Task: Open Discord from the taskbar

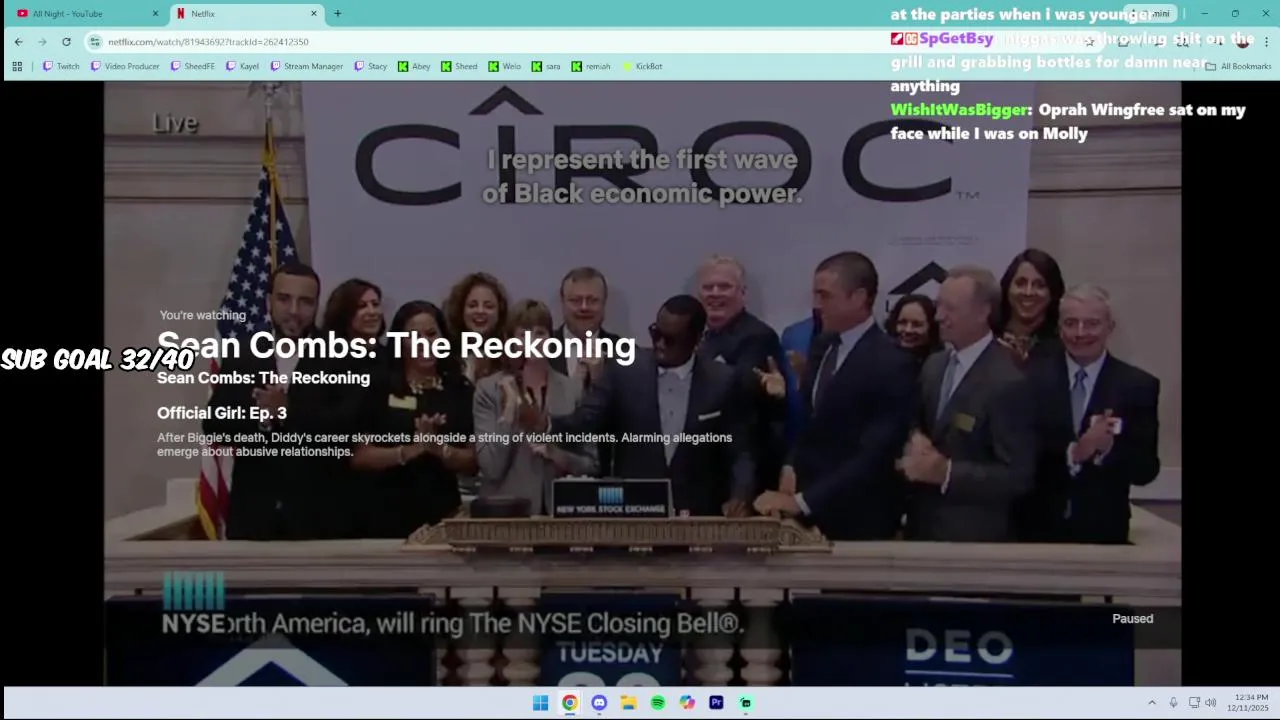Action: point(599,703)
